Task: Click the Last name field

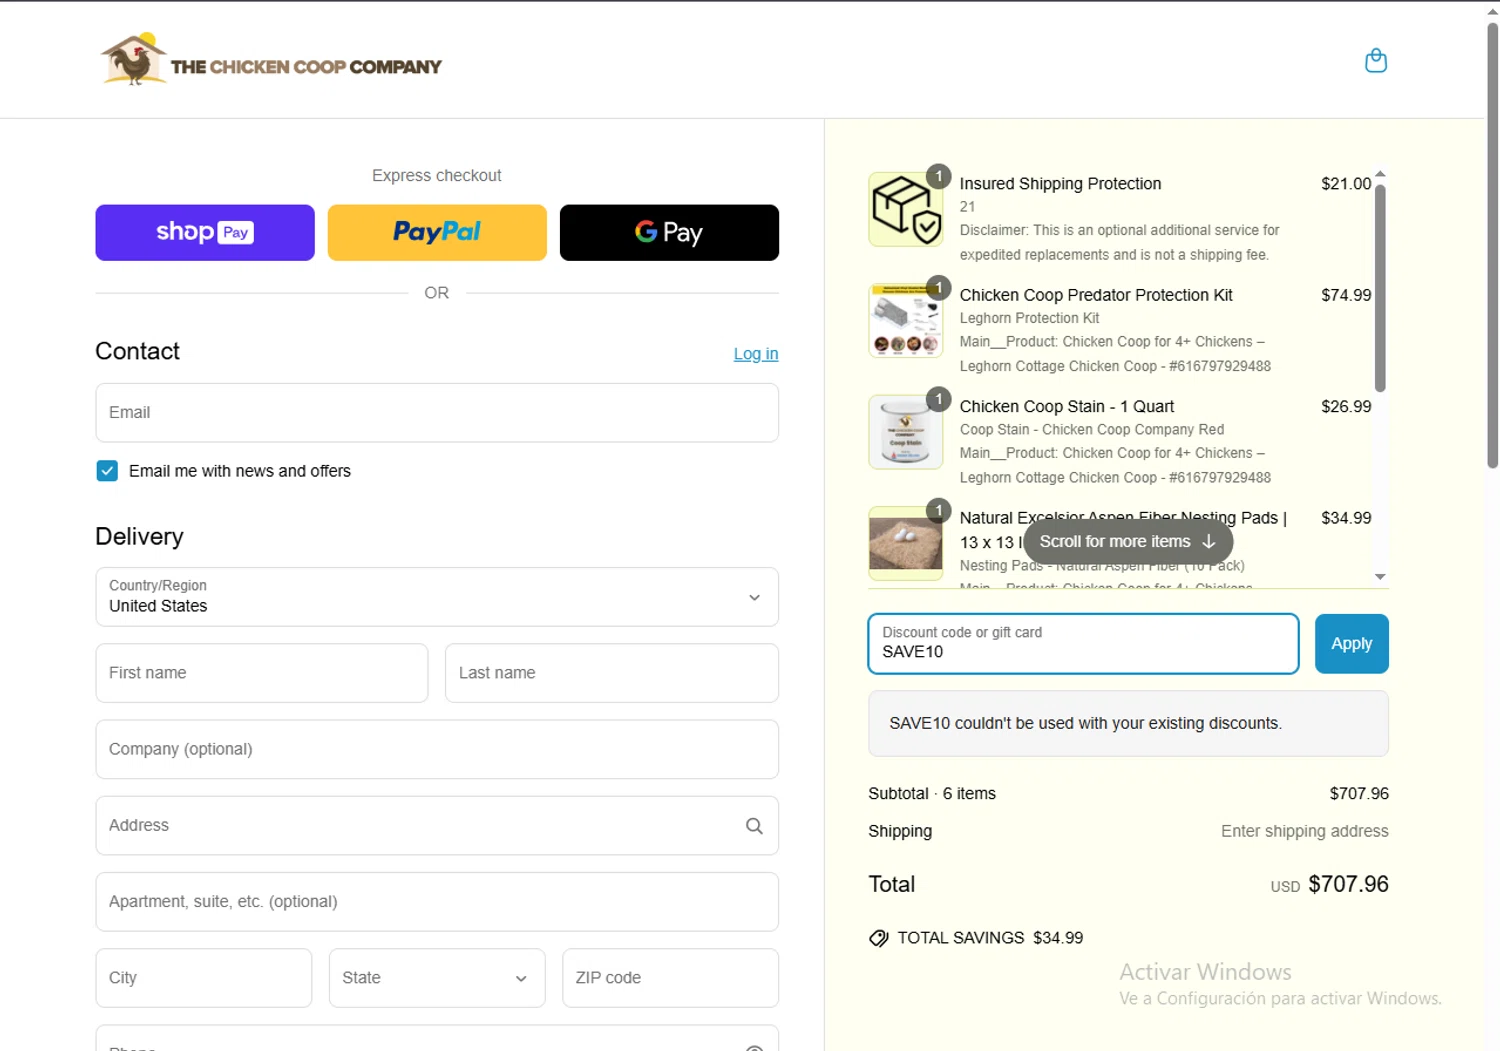Action: (x=612, y=673)
